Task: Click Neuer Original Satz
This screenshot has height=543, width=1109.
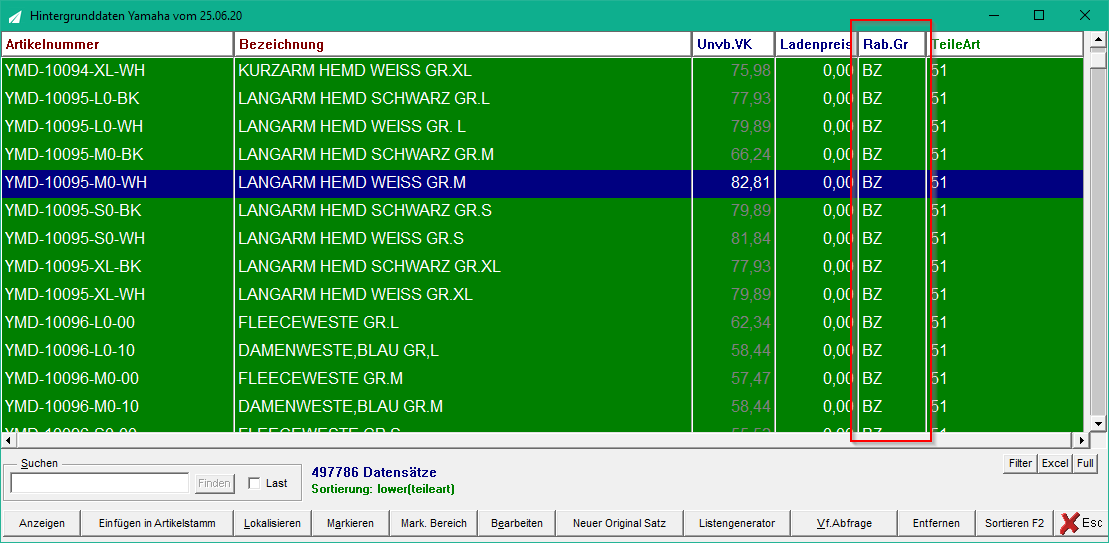Action: click(x=622, y=523)
